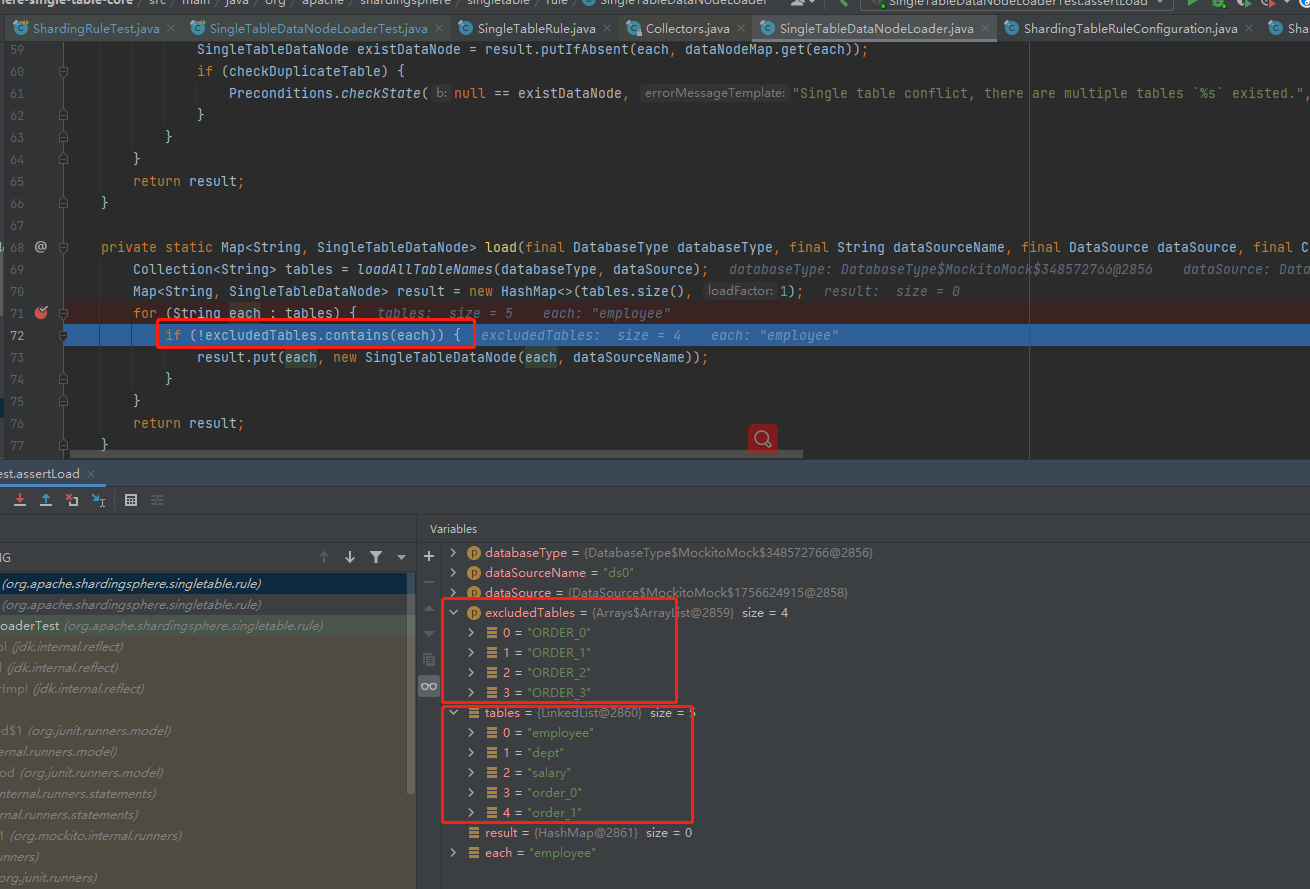Viewport: 1310px width, 889px height.
Task: Click the New Watch plus button
Action: coord(429,556)
